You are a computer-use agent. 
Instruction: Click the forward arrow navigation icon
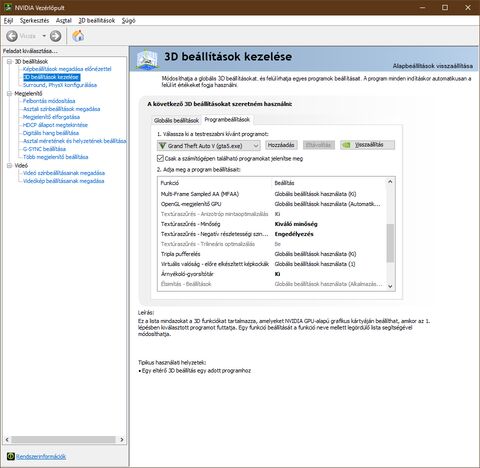(56, 36)
